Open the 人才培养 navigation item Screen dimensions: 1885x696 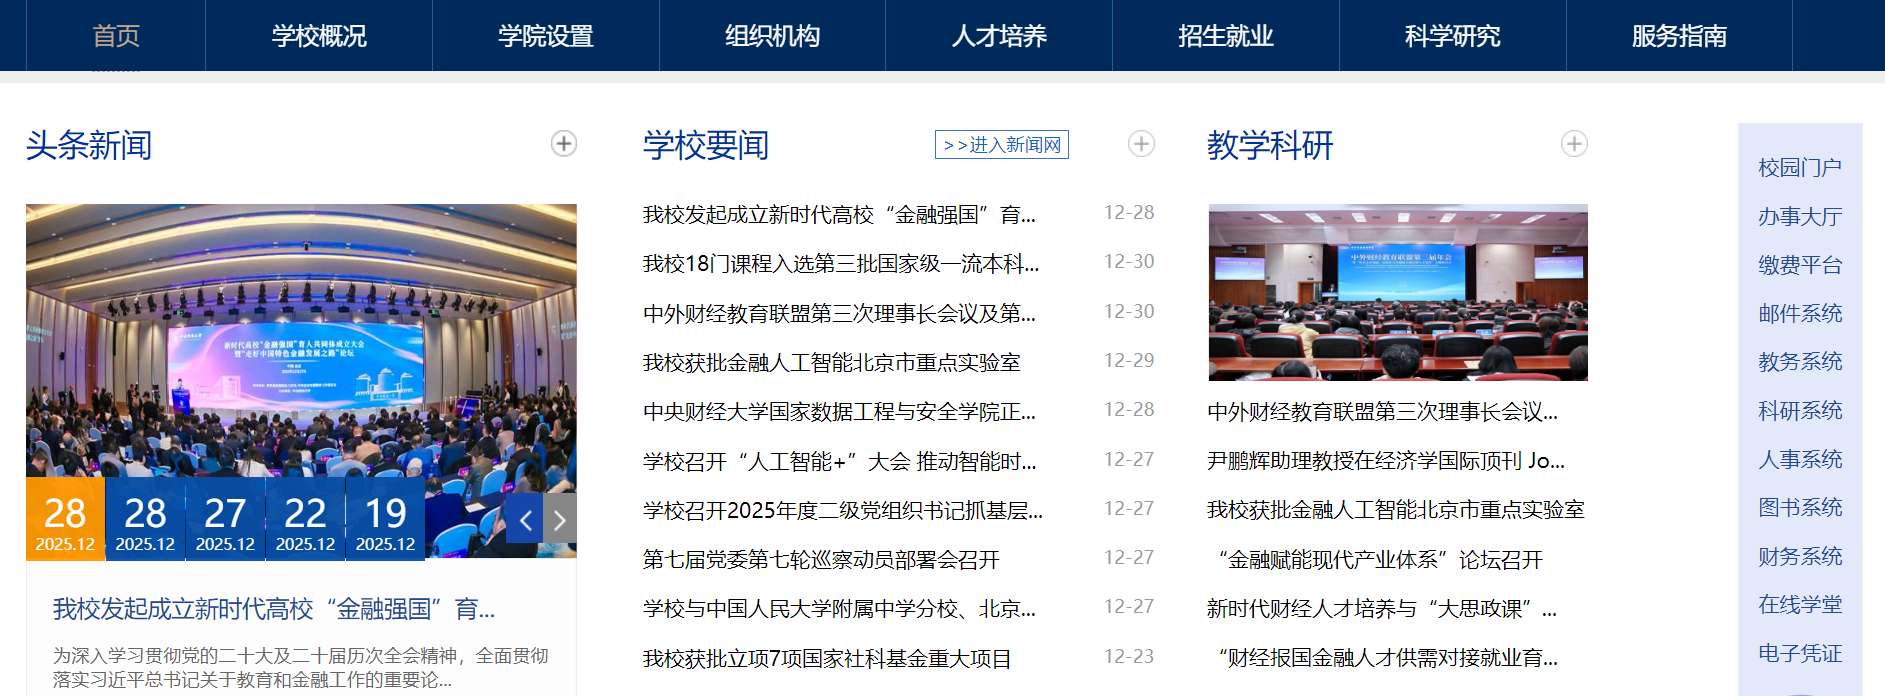coord(999,36)
